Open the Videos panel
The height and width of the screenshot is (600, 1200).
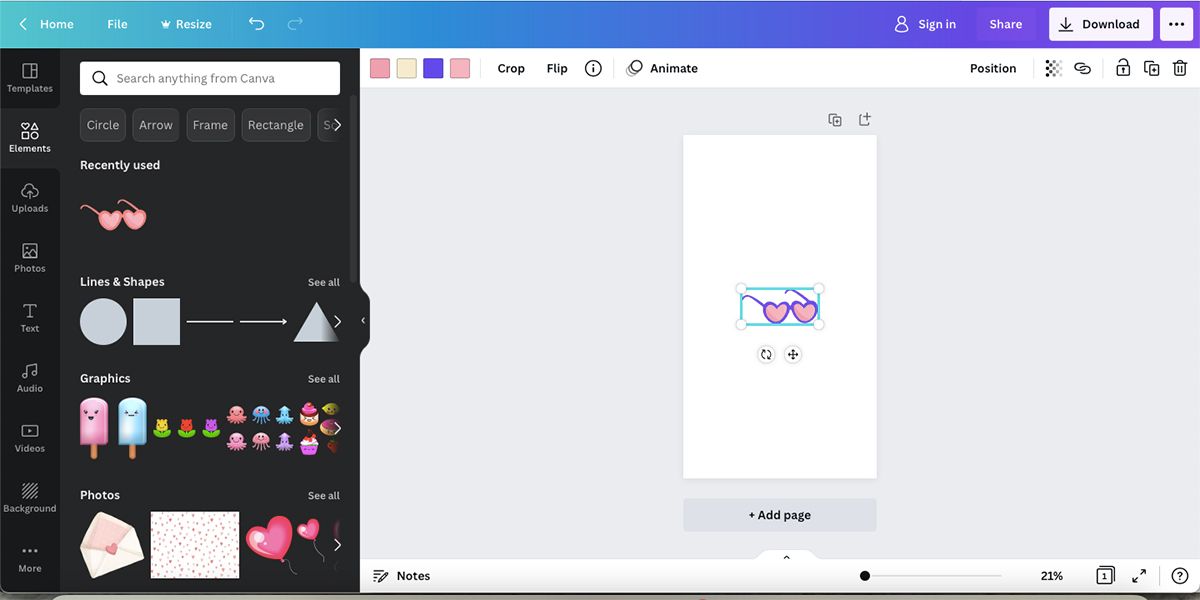[30, 437]
